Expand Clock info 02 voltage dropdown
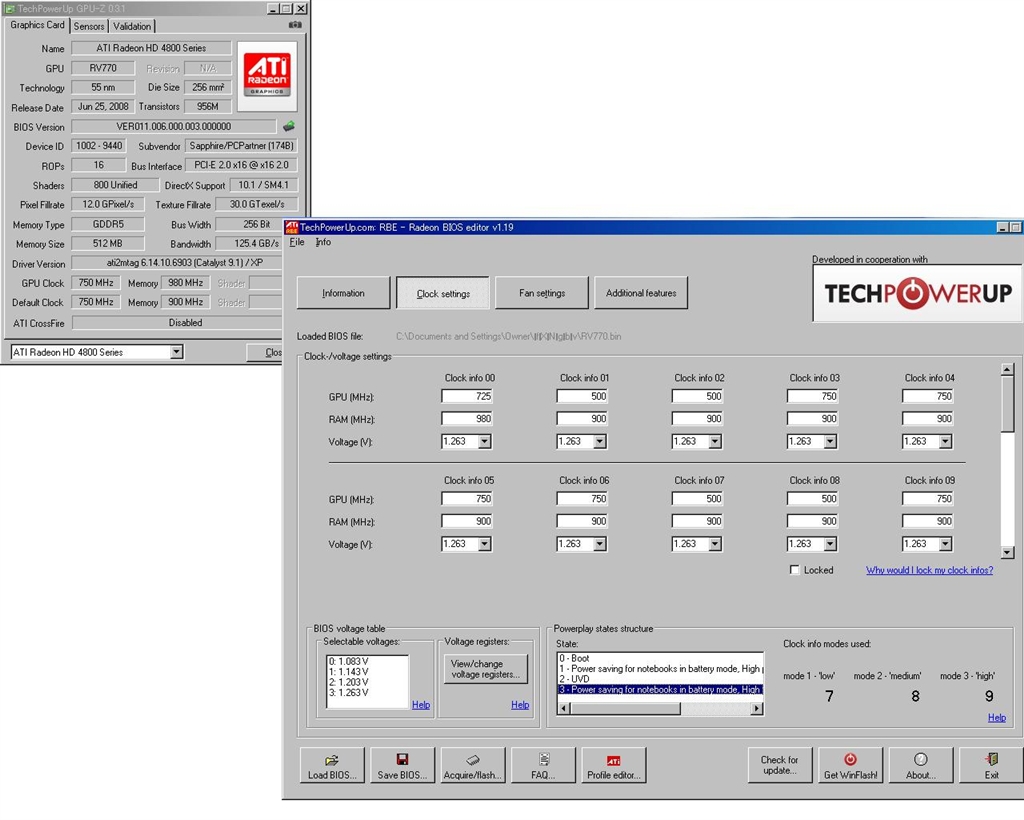 coord(715,442)
